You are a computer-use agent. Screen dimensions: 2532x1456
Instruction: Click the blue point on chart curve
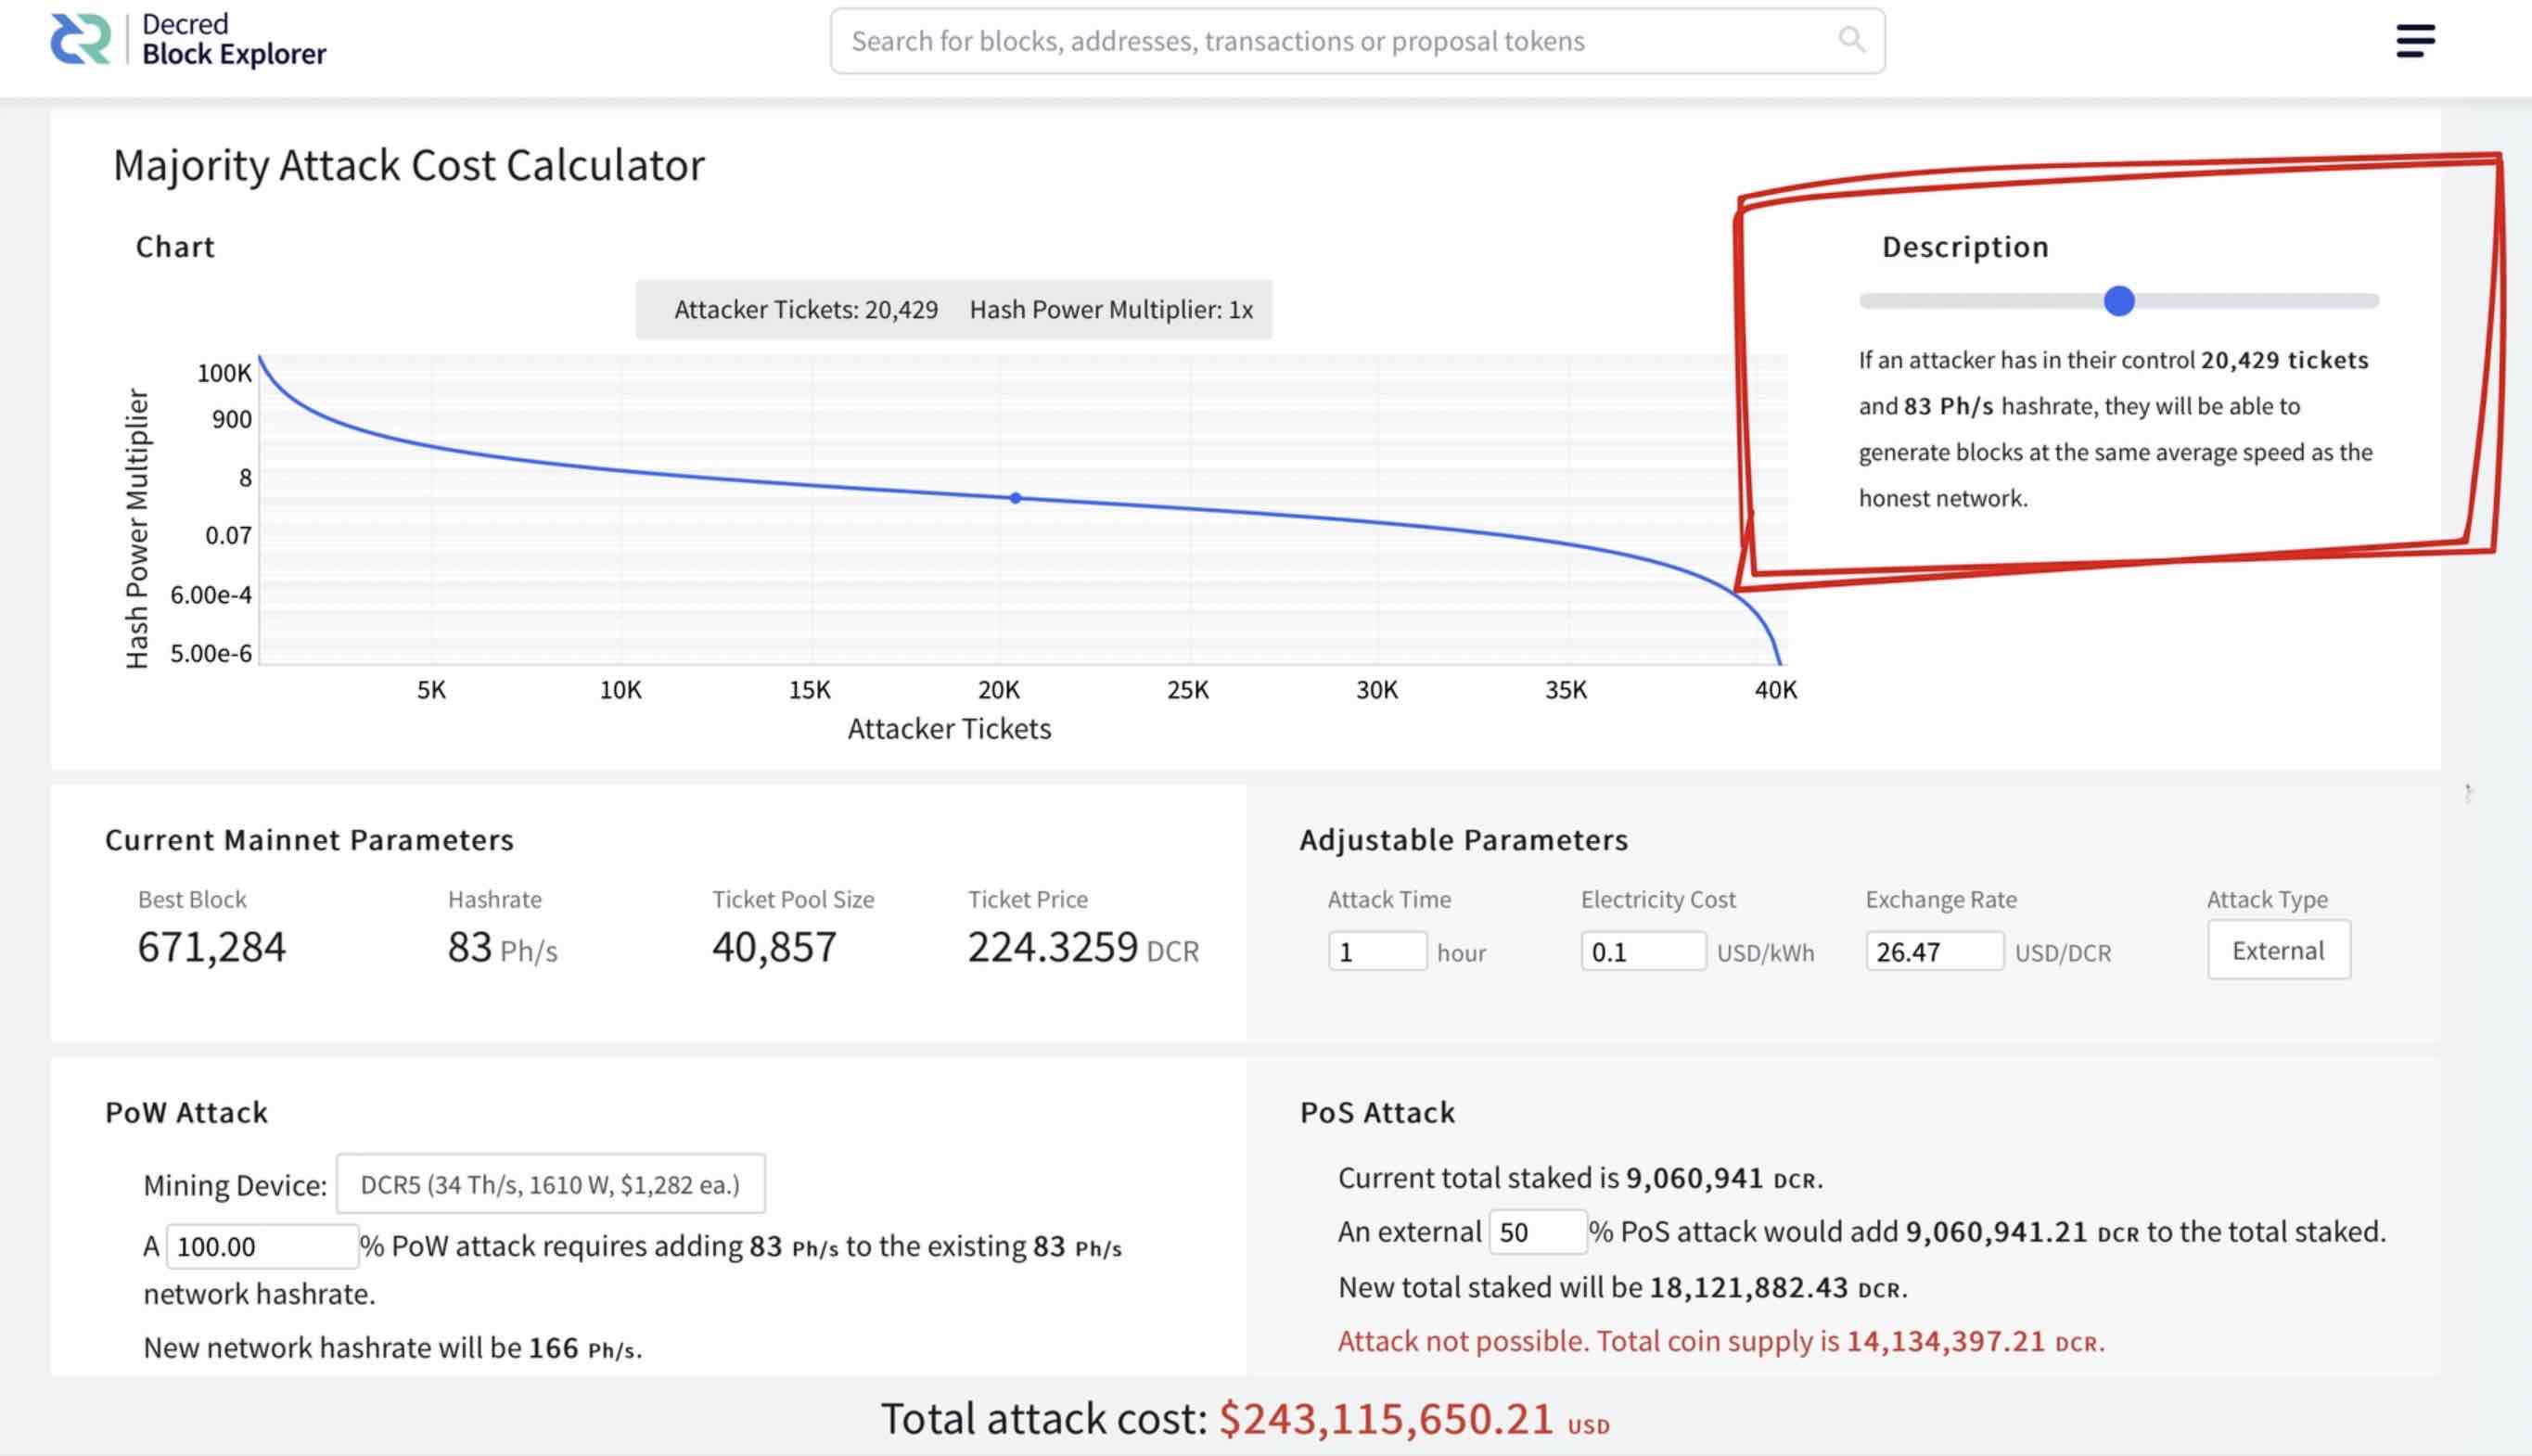(x=1015, y=498)
